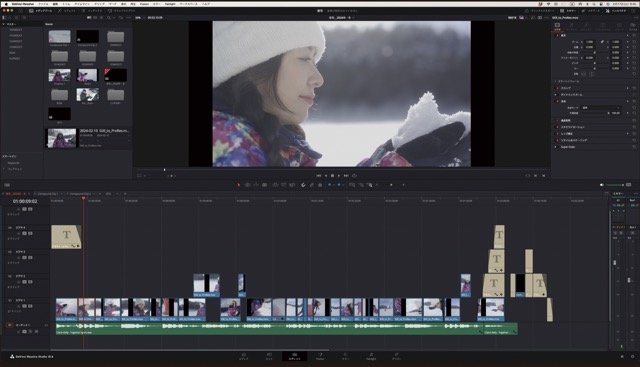The image size is (640, 367).
Task: Collapse the Master bin tree in Media Pool
Action: (4, 24)
